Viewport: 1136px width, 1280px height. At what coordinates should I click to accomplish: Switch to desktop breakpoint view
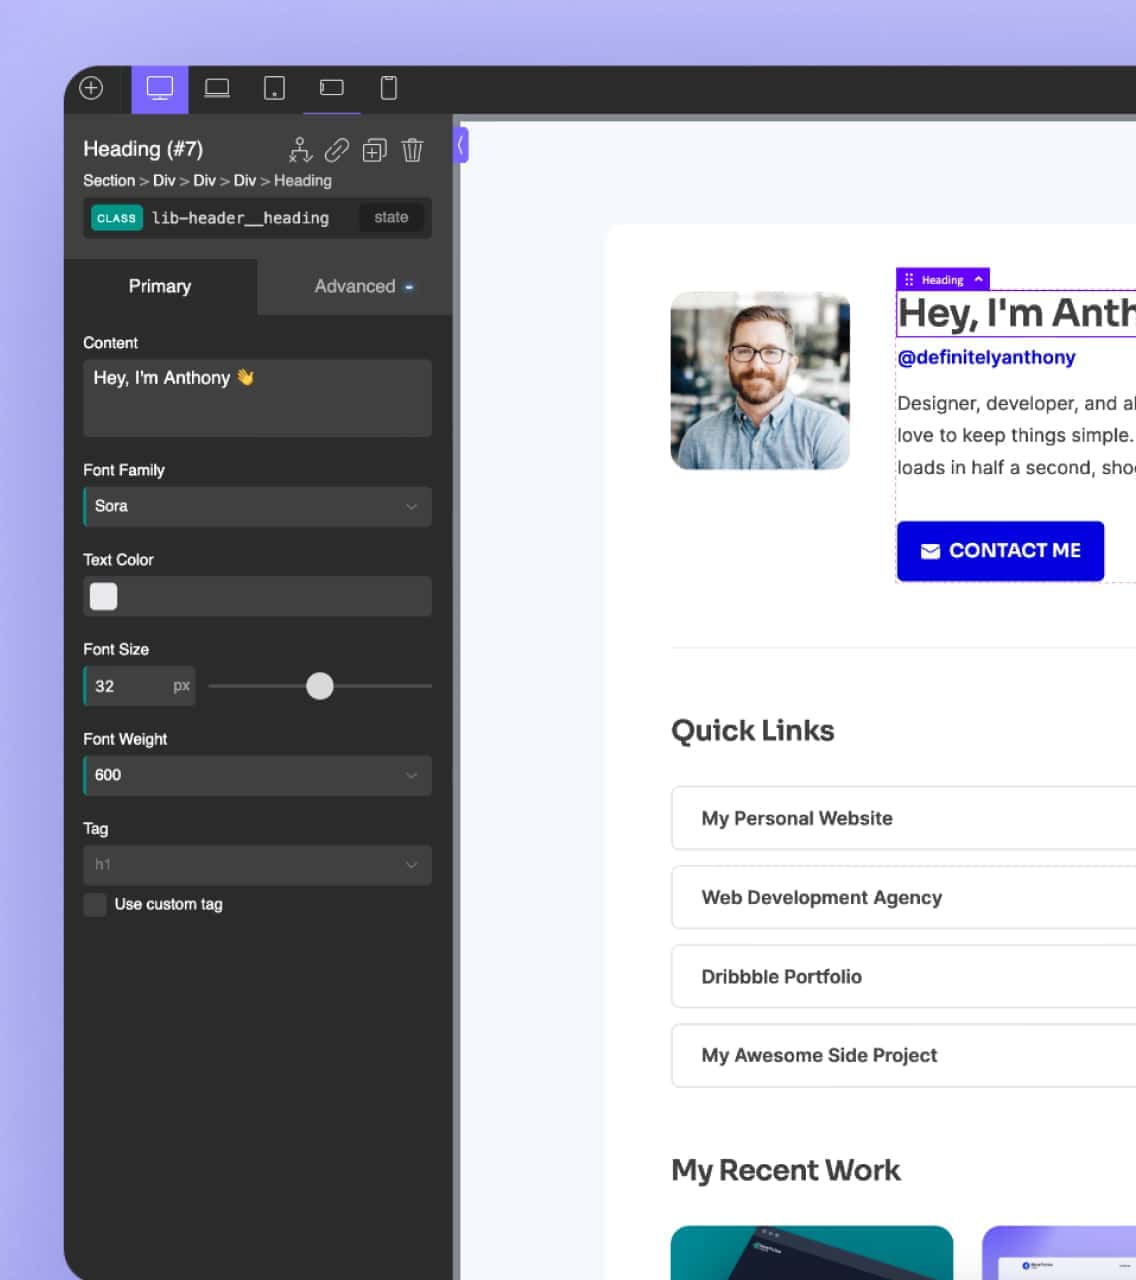point(159,88)
